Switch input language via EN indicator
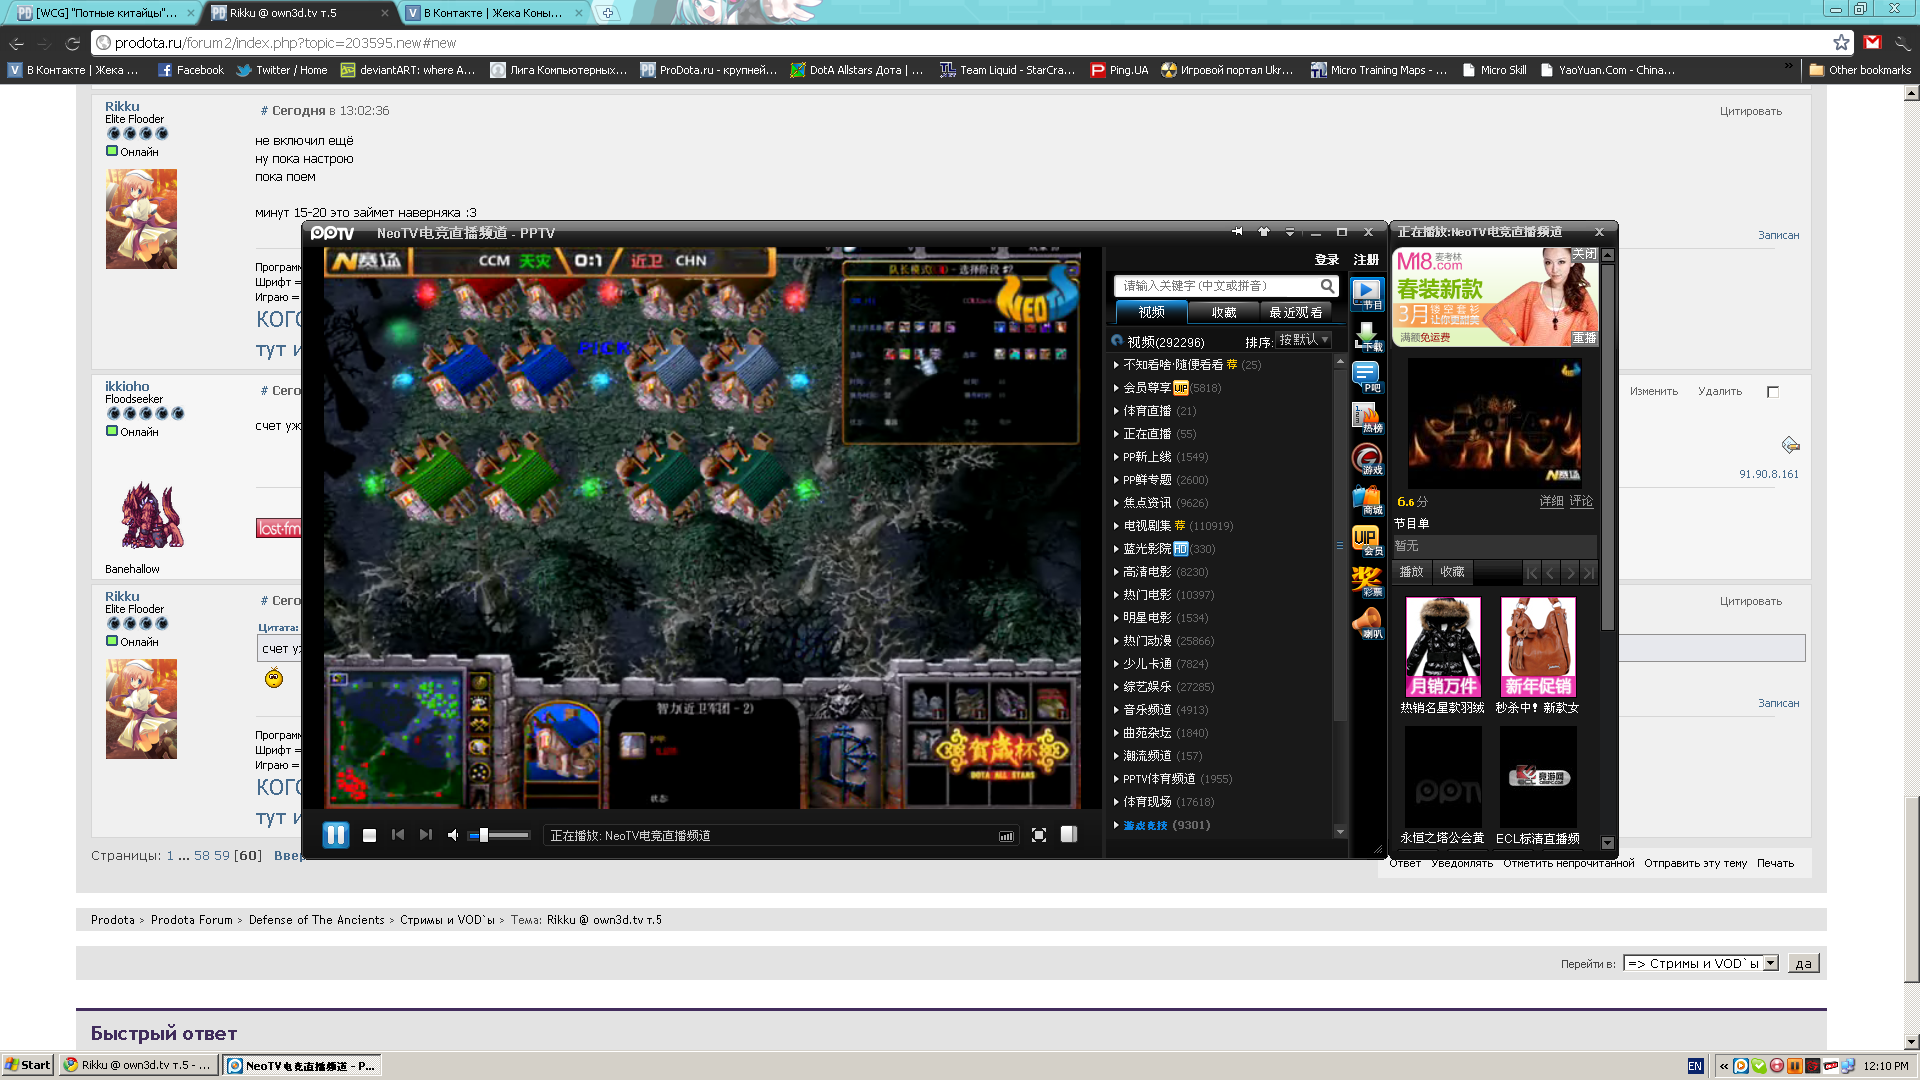This screenshot has width=1920, height=1080. [1695, 1066]
